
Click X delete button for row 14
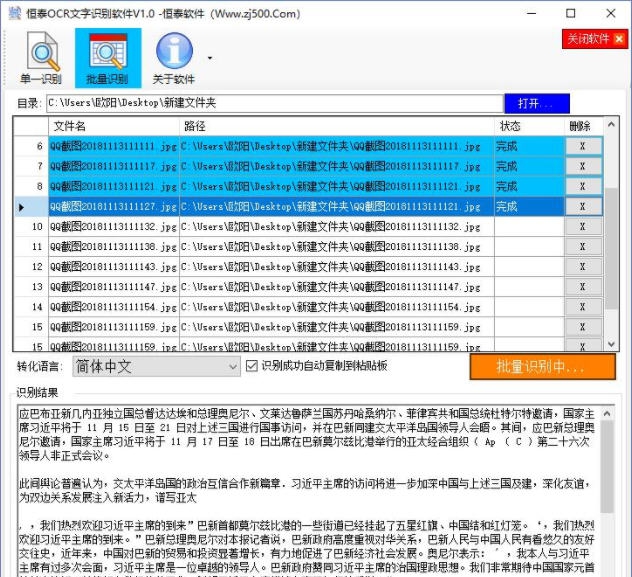tap(582, 307)
